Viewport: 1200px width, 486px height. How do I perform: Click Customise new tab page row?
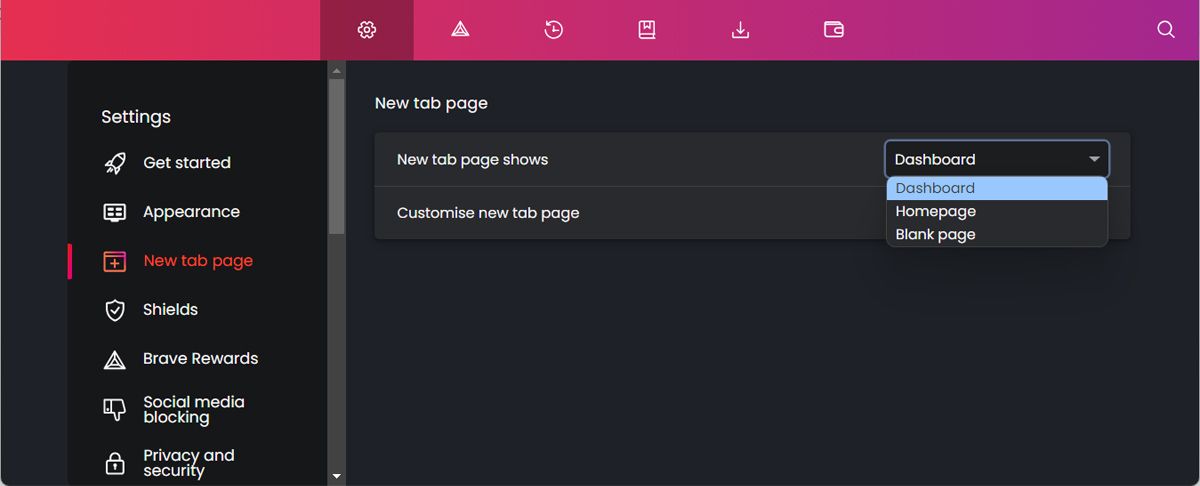coord(488,213)
